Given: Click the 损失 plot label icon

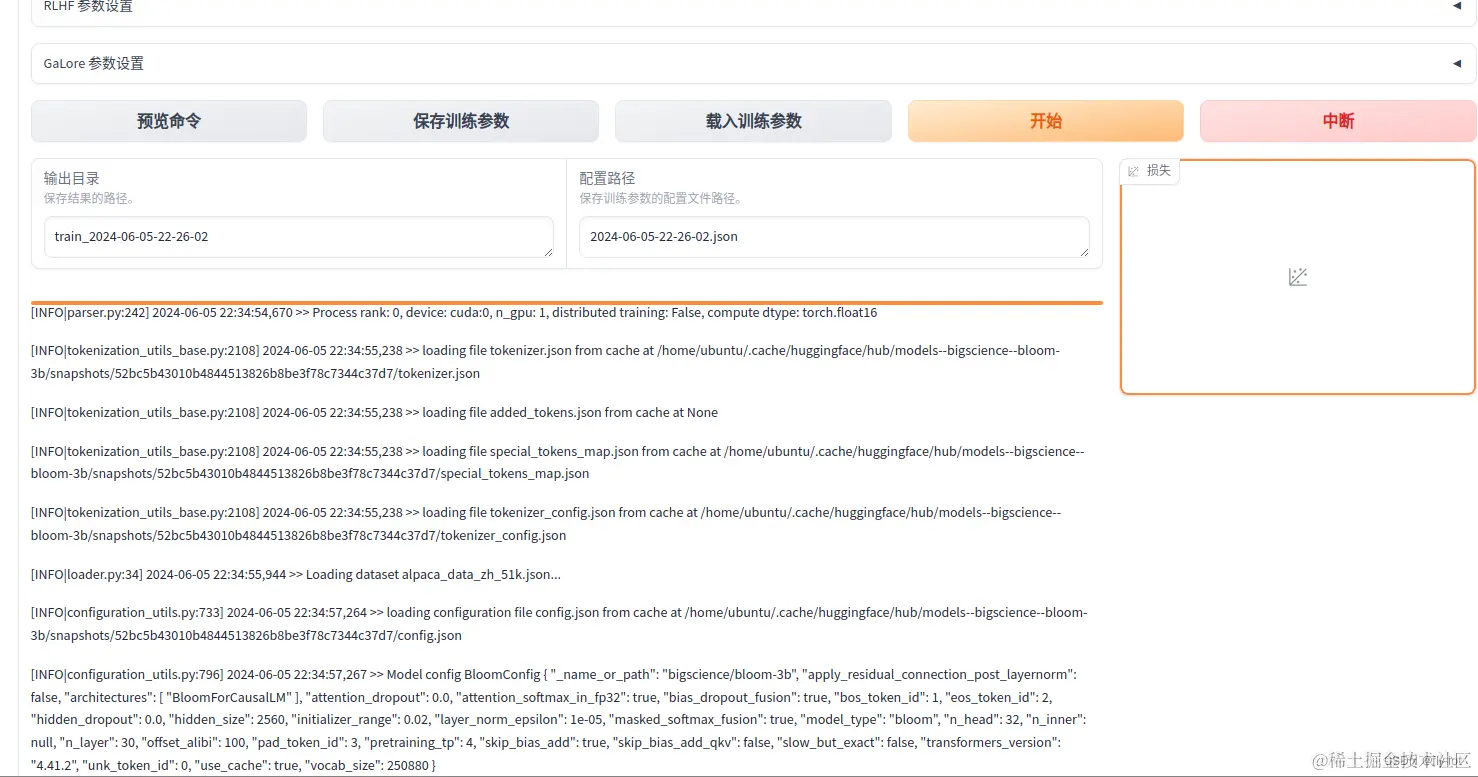Looking at the screenshot, I should pyautogui.click(x=1134, y=171).
